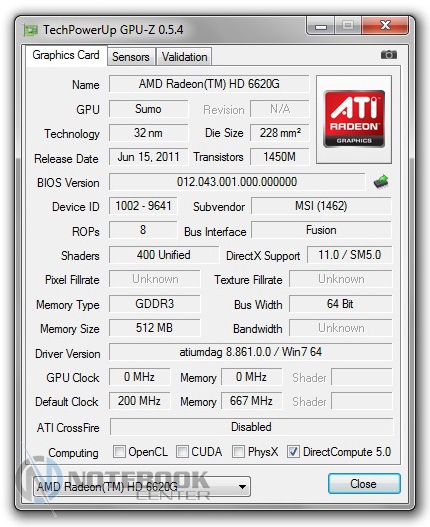Open the graphics card selector dropdown
The width and height of the screenshot is (430, 527).
point(142,486)
